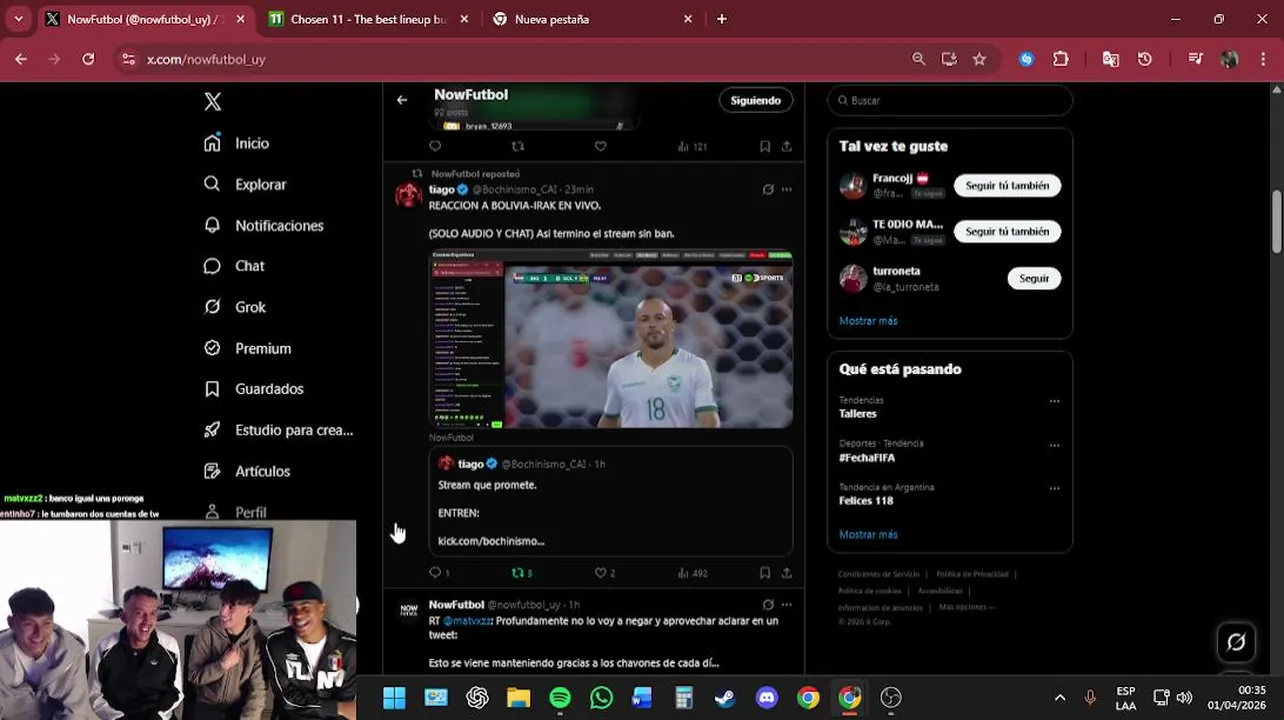This screenshot has width=1284, height=720.
Task: Click the page vertical scrollbar
Action: (x=1277, y=221)
